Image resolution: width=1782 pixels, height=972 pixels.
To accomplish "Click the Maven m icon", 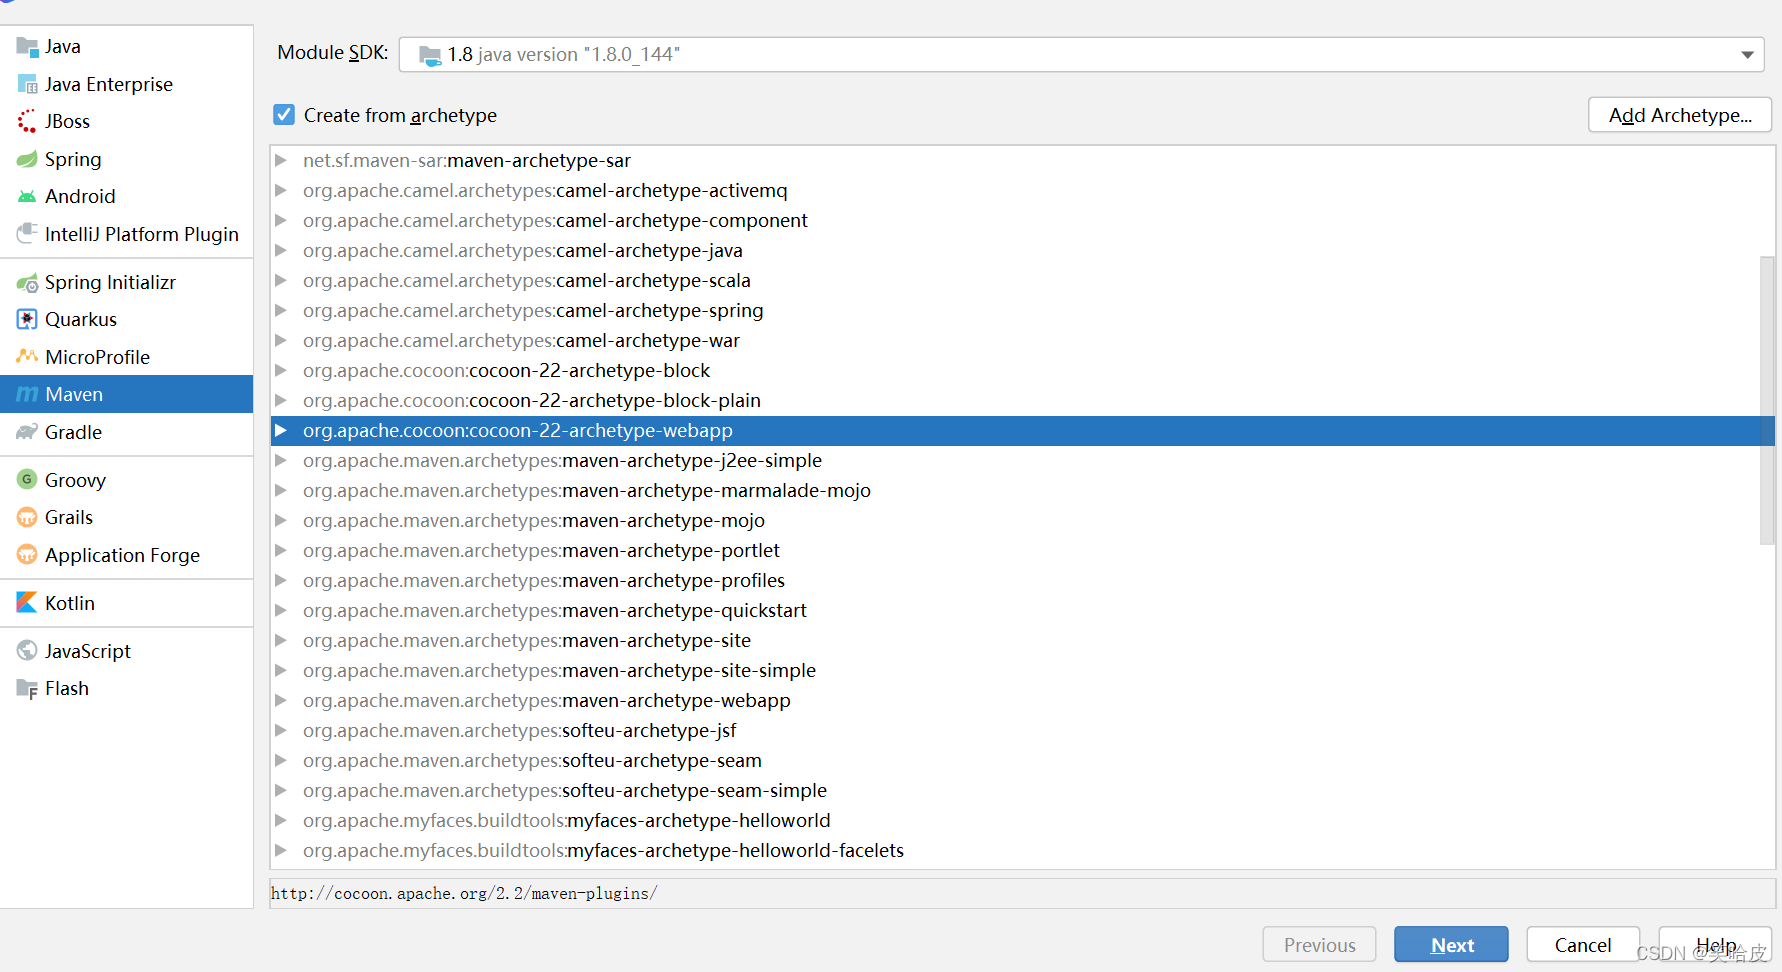I will pos(27,394).
